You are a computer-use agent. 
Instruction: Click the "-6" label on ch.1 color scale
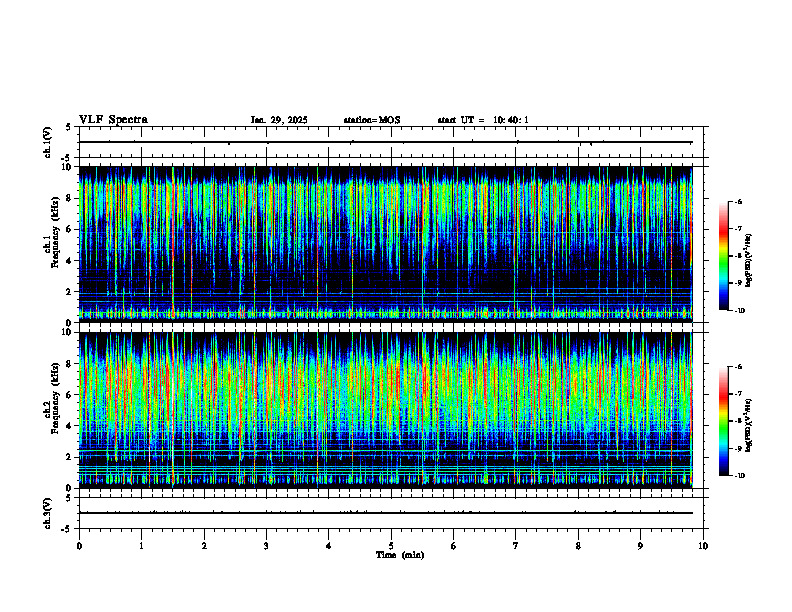click(x=738, y=202)
